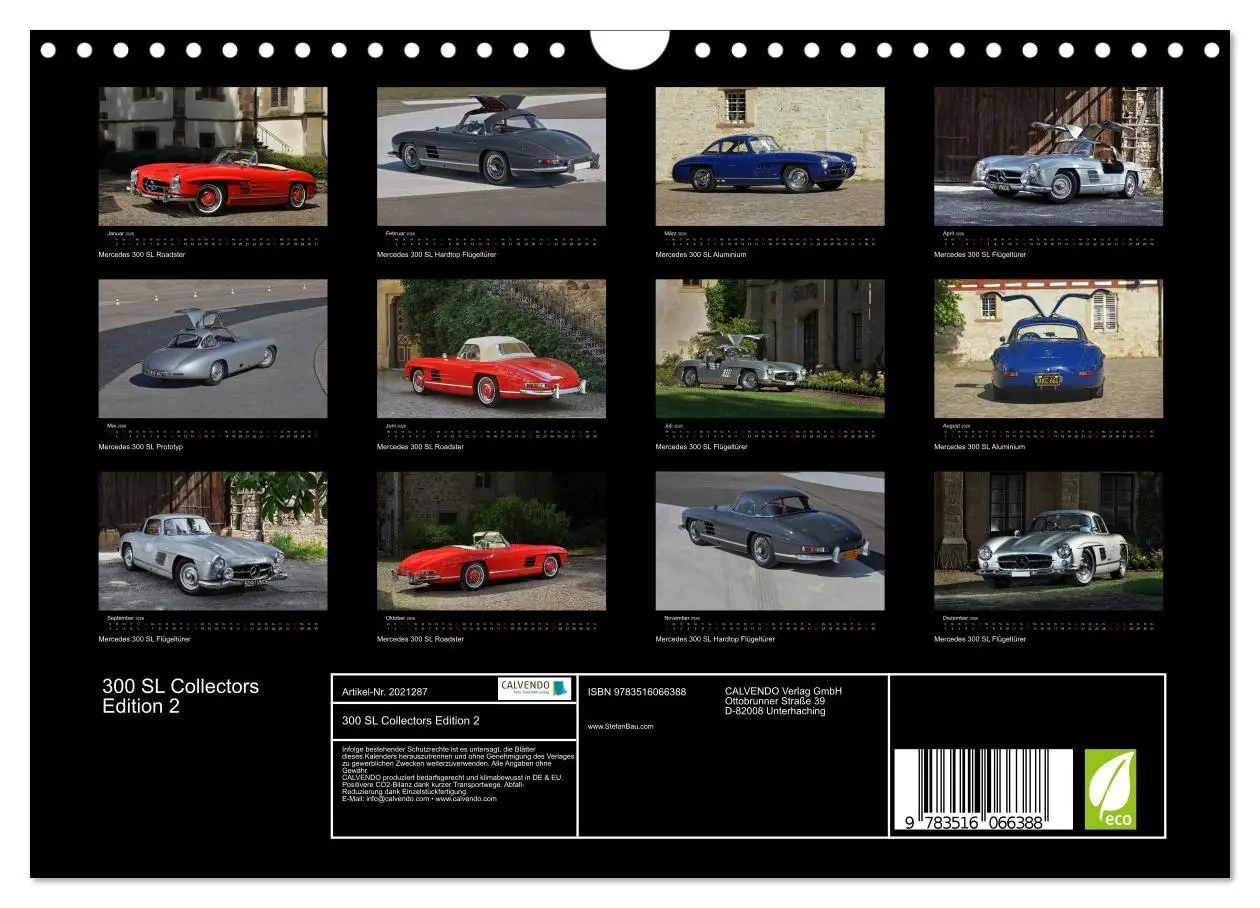Click the info@calvendo.com e-mail line
Viewport: 1260px width, 908px height.
point(419,799)
